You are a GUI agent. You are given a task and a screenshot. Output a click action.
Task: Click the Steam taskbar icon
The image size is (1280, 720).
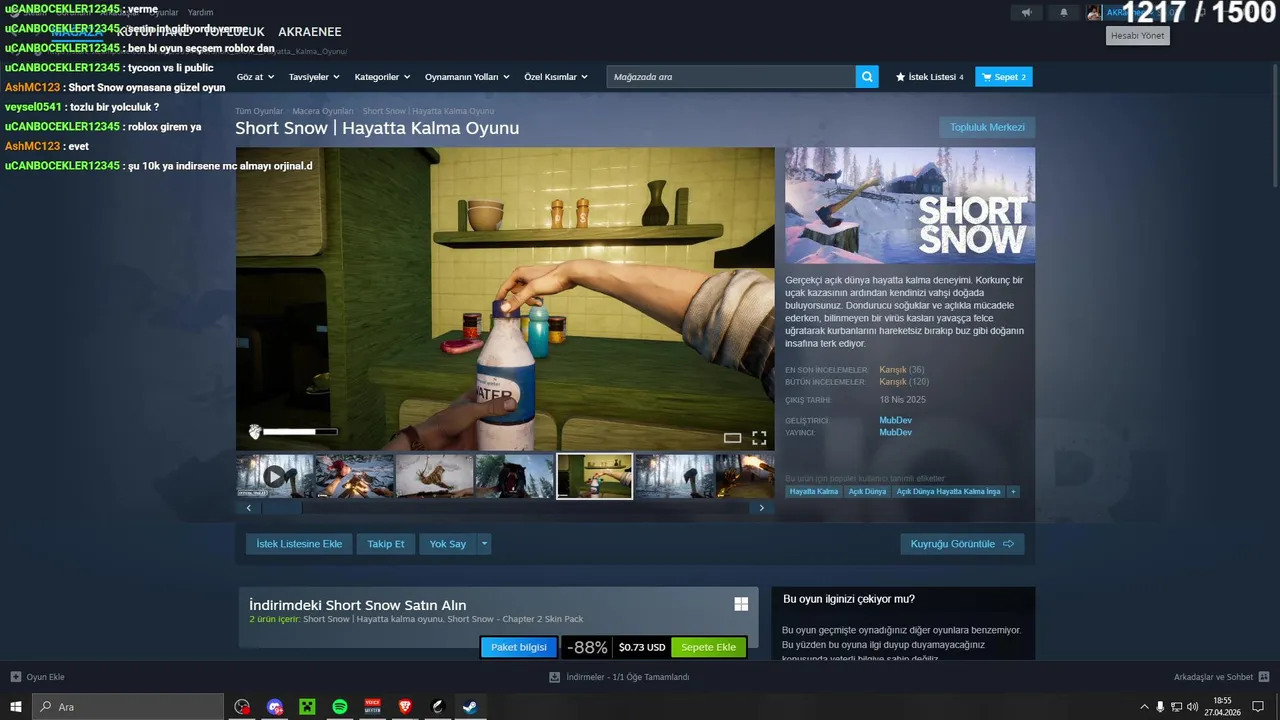click(469, 707)
